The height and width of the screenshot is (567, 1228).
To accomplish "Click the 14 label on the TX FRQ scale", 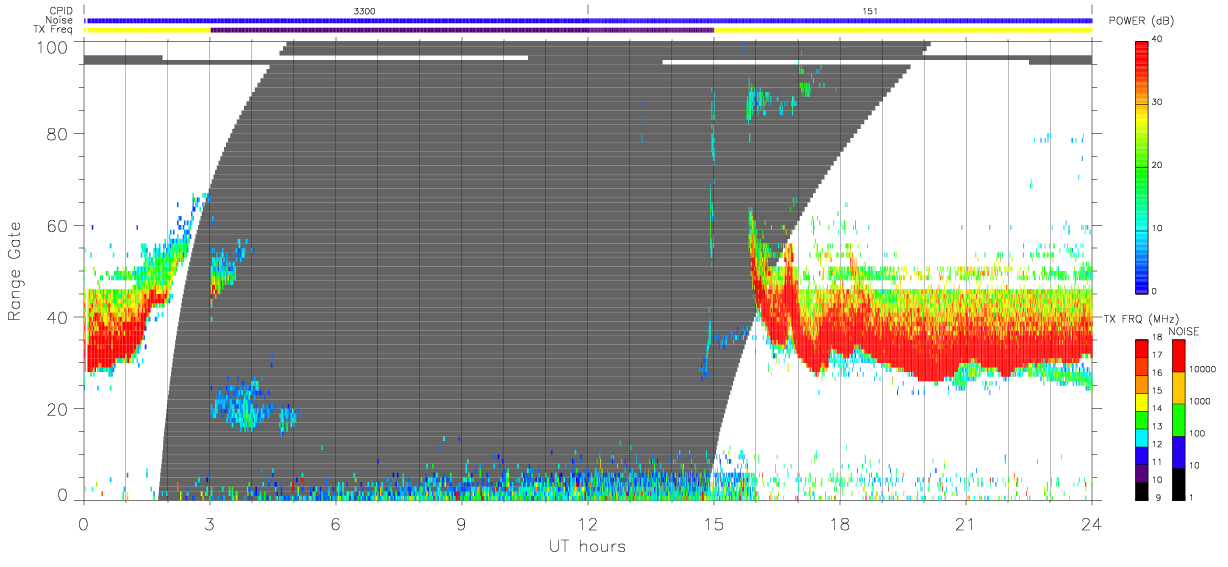I will 1157,408.
